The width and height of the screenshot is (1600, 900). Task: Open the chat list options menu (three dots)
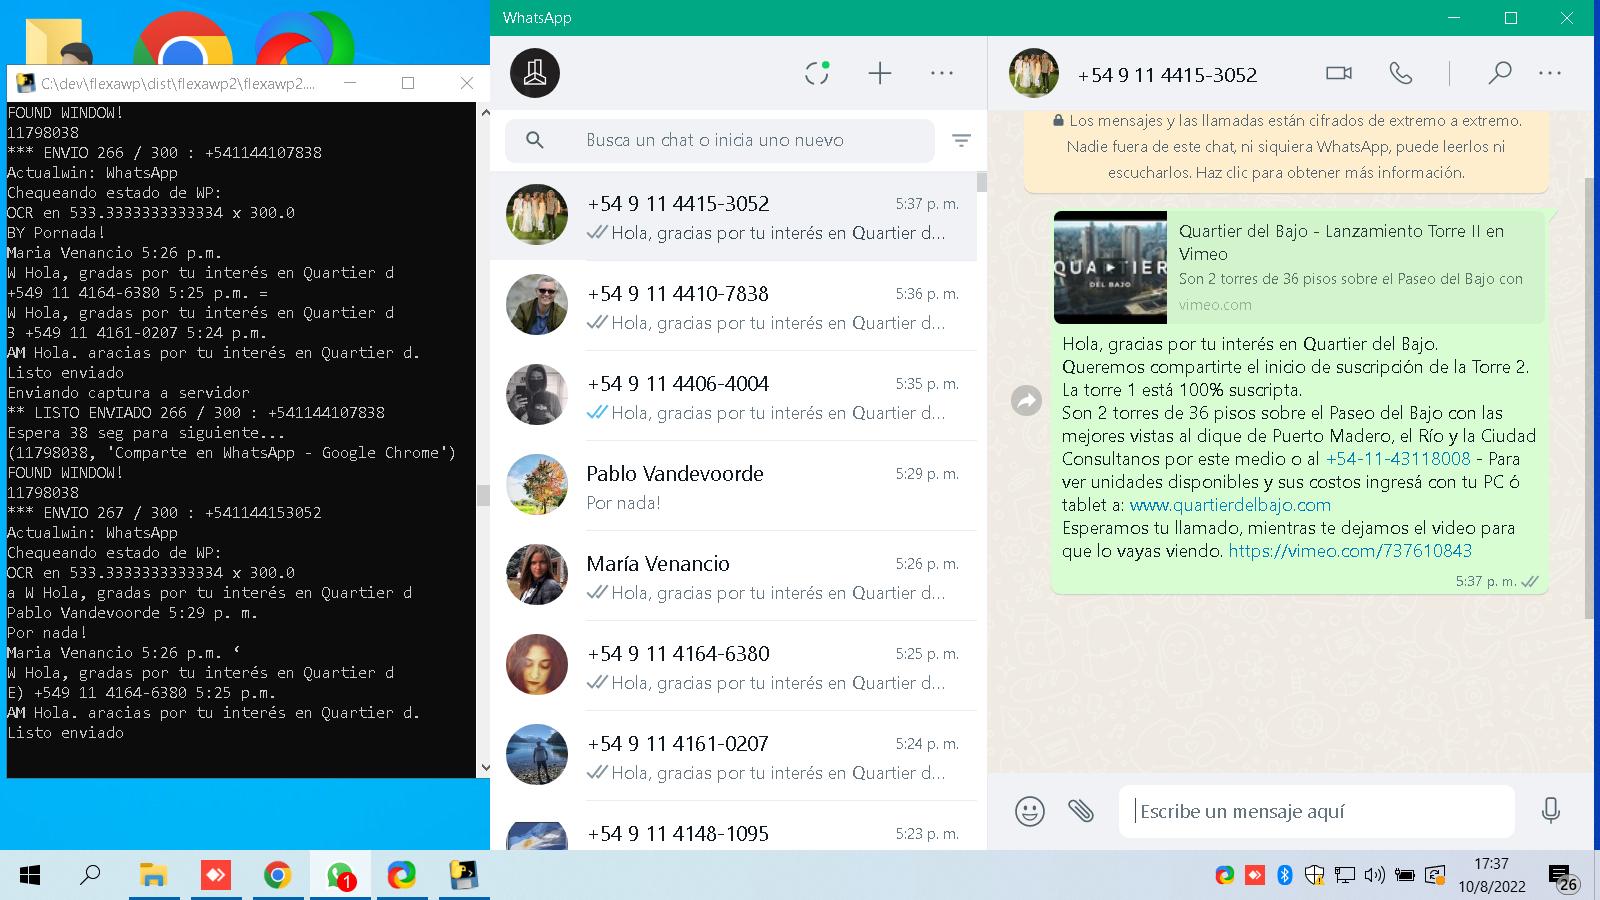point(942,73)
